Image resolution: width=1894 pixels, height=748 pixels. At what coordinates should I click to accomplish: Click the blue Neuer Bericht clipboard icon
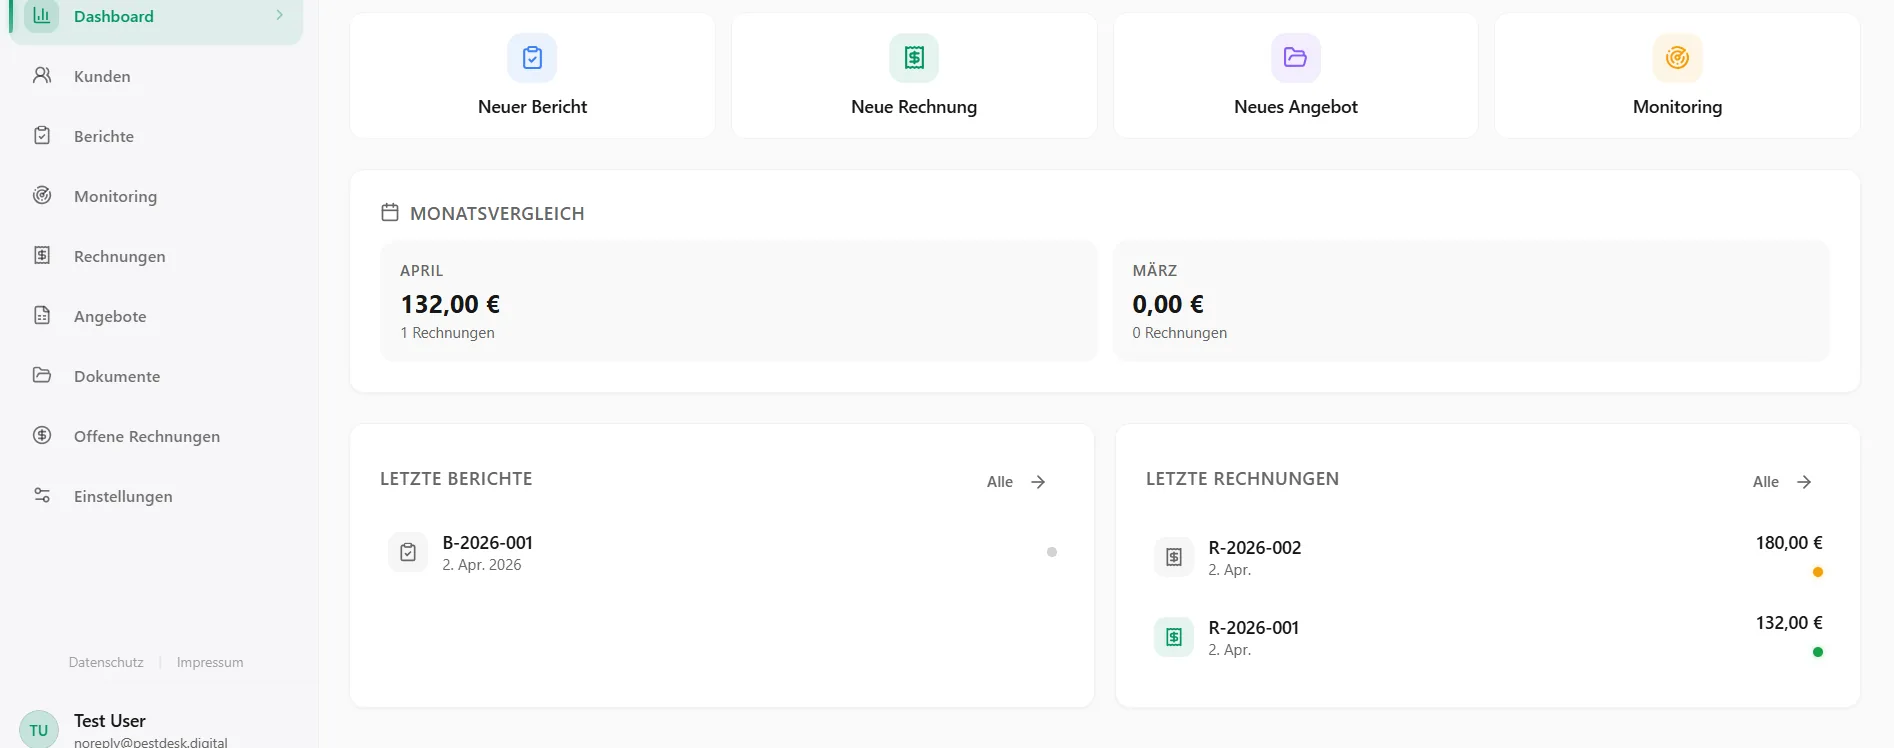click(x=532, y=58)
